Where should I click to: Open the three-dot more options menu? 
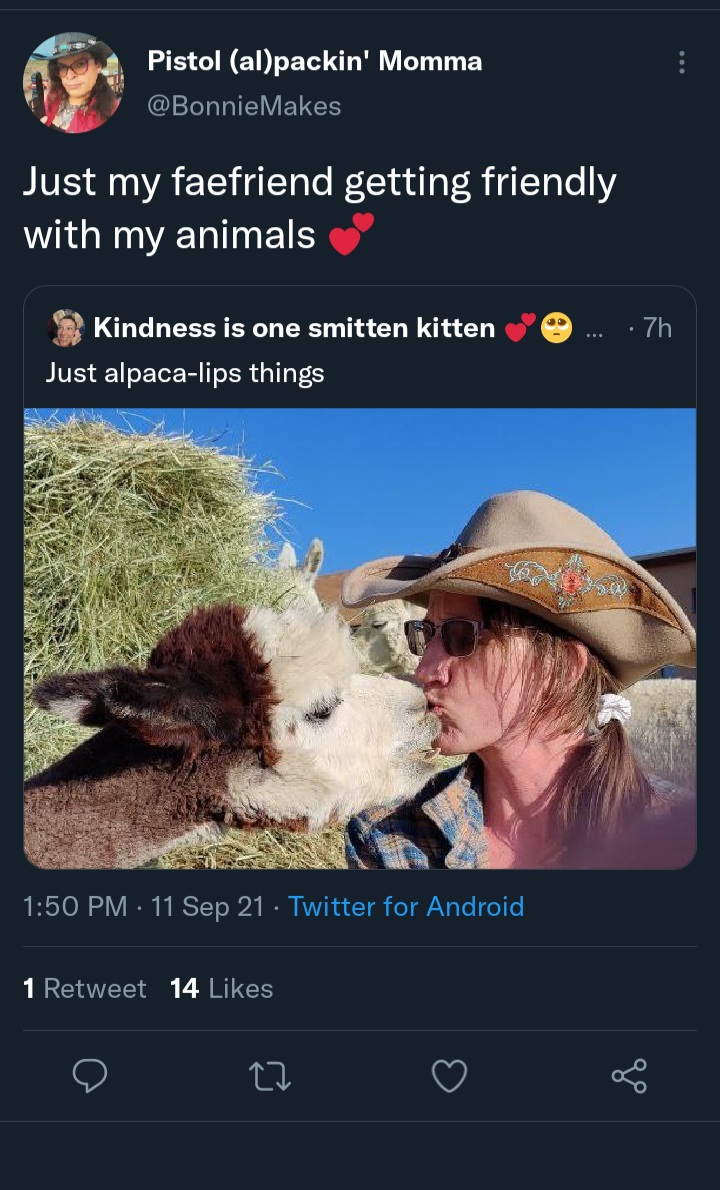click(682, 62)
